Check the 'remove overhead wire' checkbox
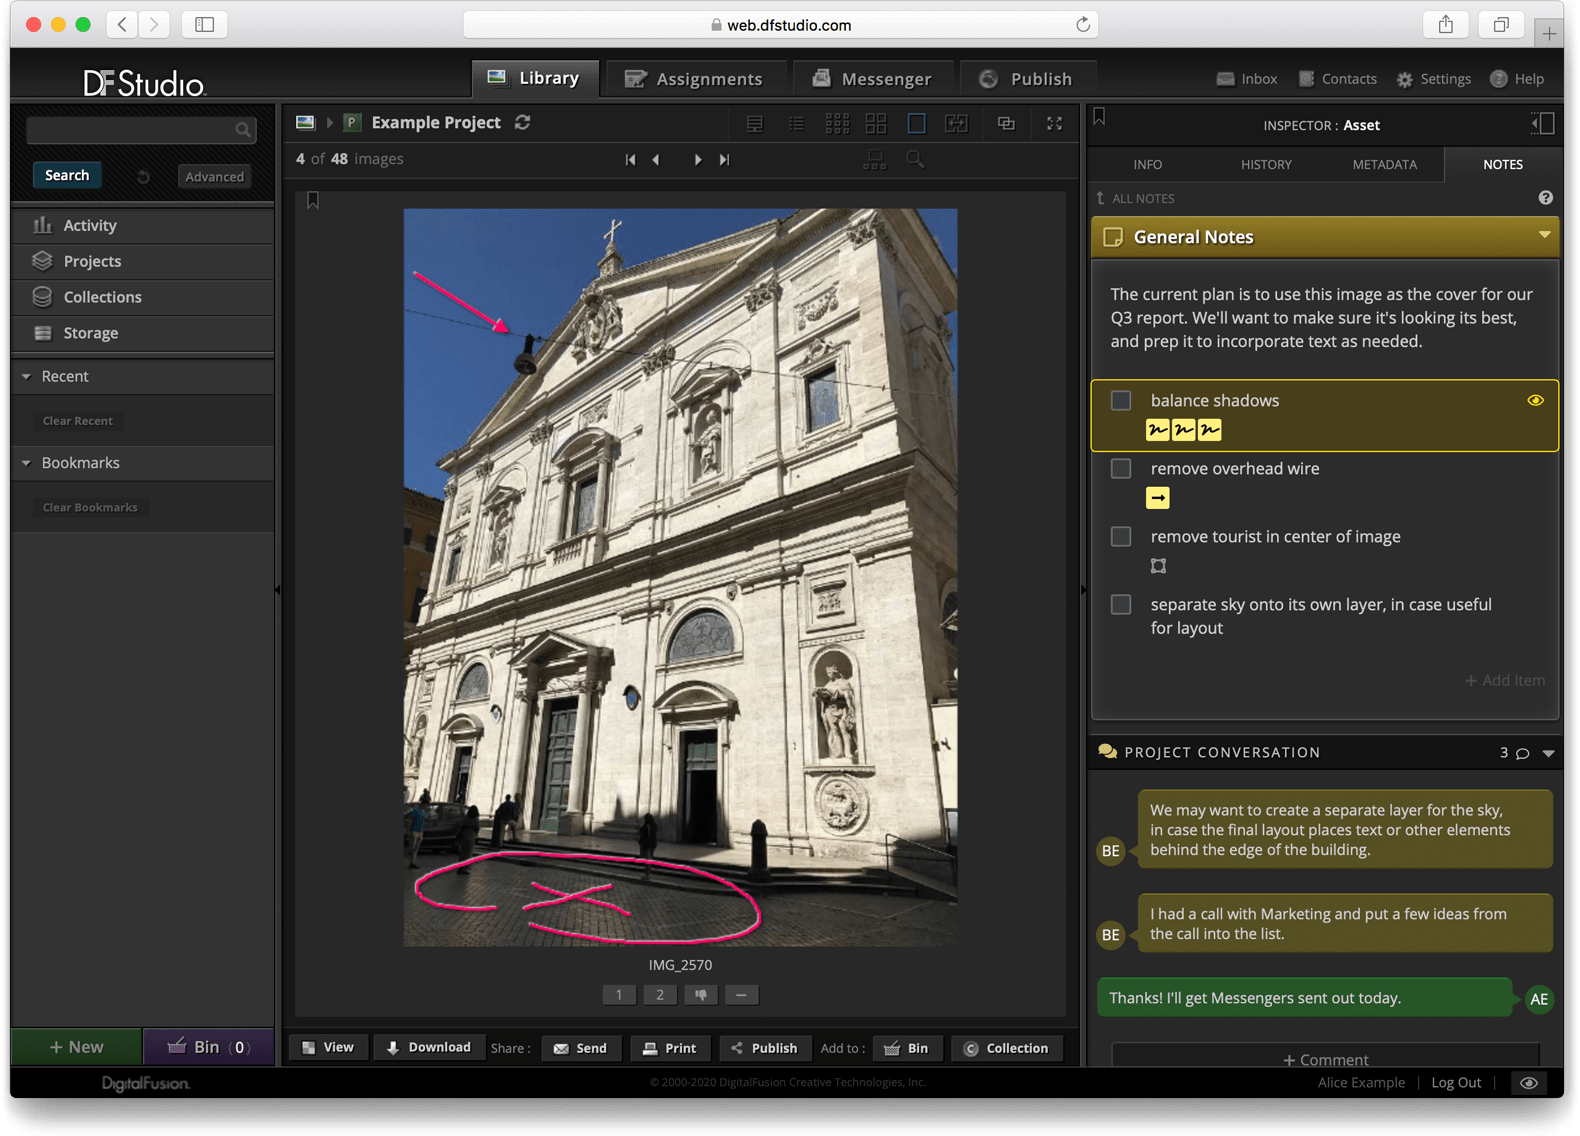Image resolution: width=1580 pixels, height=1136 pixels. tap(1121, 468)
